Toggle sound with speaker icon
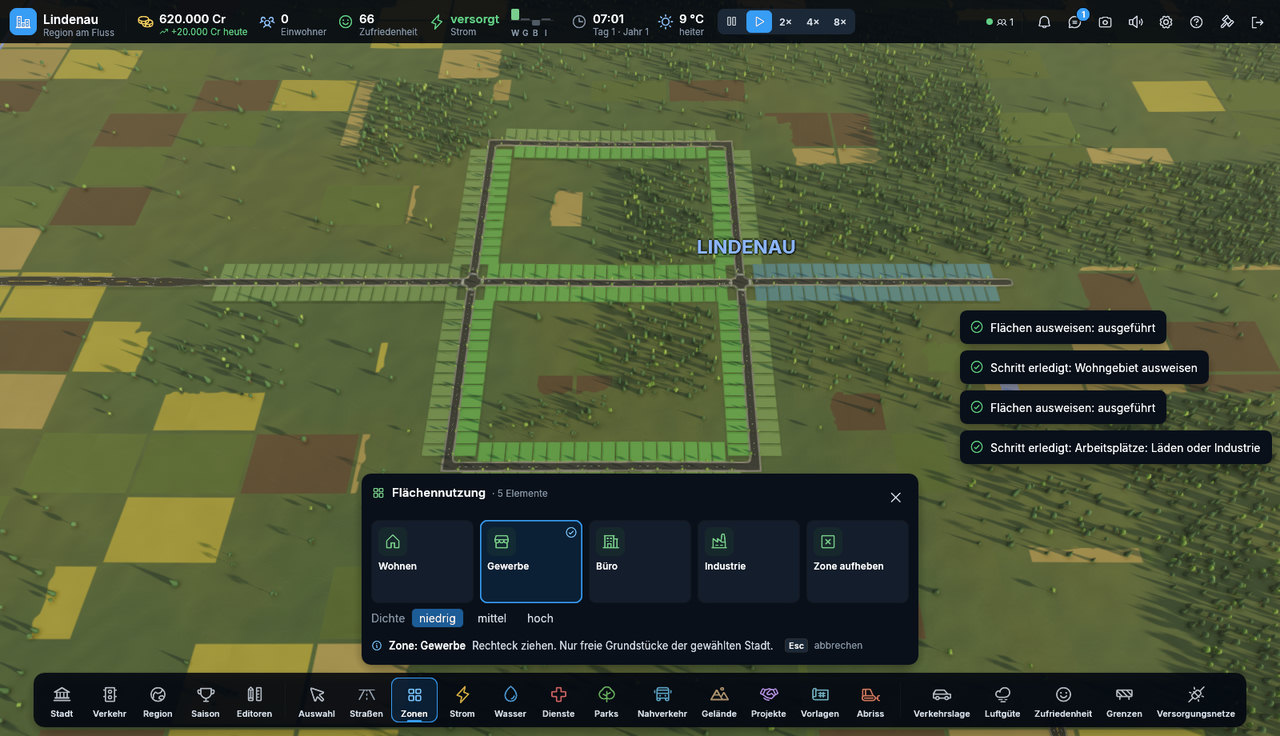This screenshot has height=736, width=1280. [x=1136, y=22]
